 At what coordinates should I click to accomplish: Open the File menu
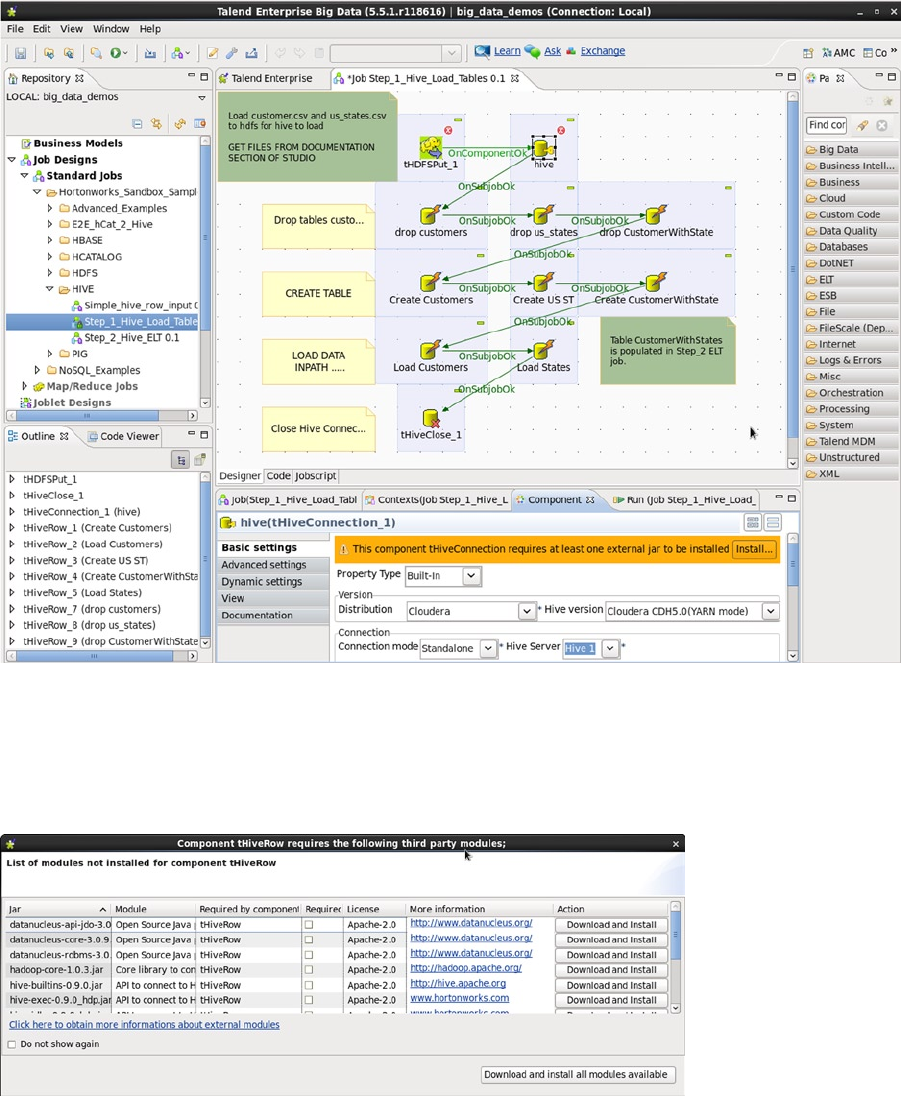coord(15,29)
